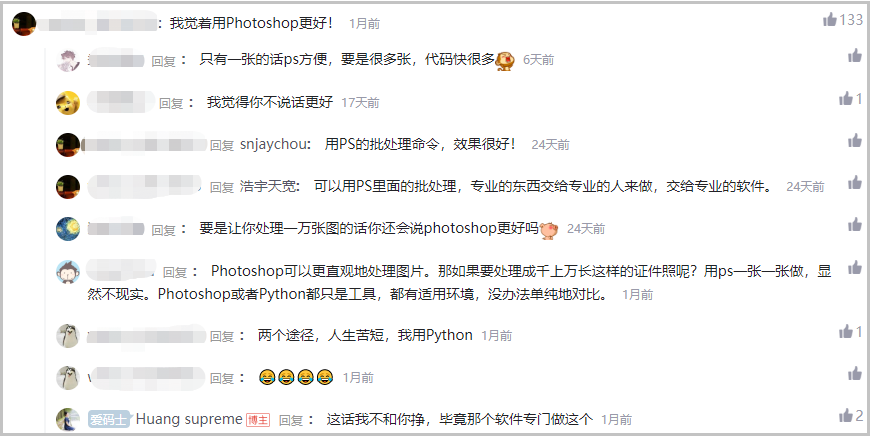Like the reply to snjaychou about PS批处理命令
This screenshot has width=872, height=438.
pos(855,141)
